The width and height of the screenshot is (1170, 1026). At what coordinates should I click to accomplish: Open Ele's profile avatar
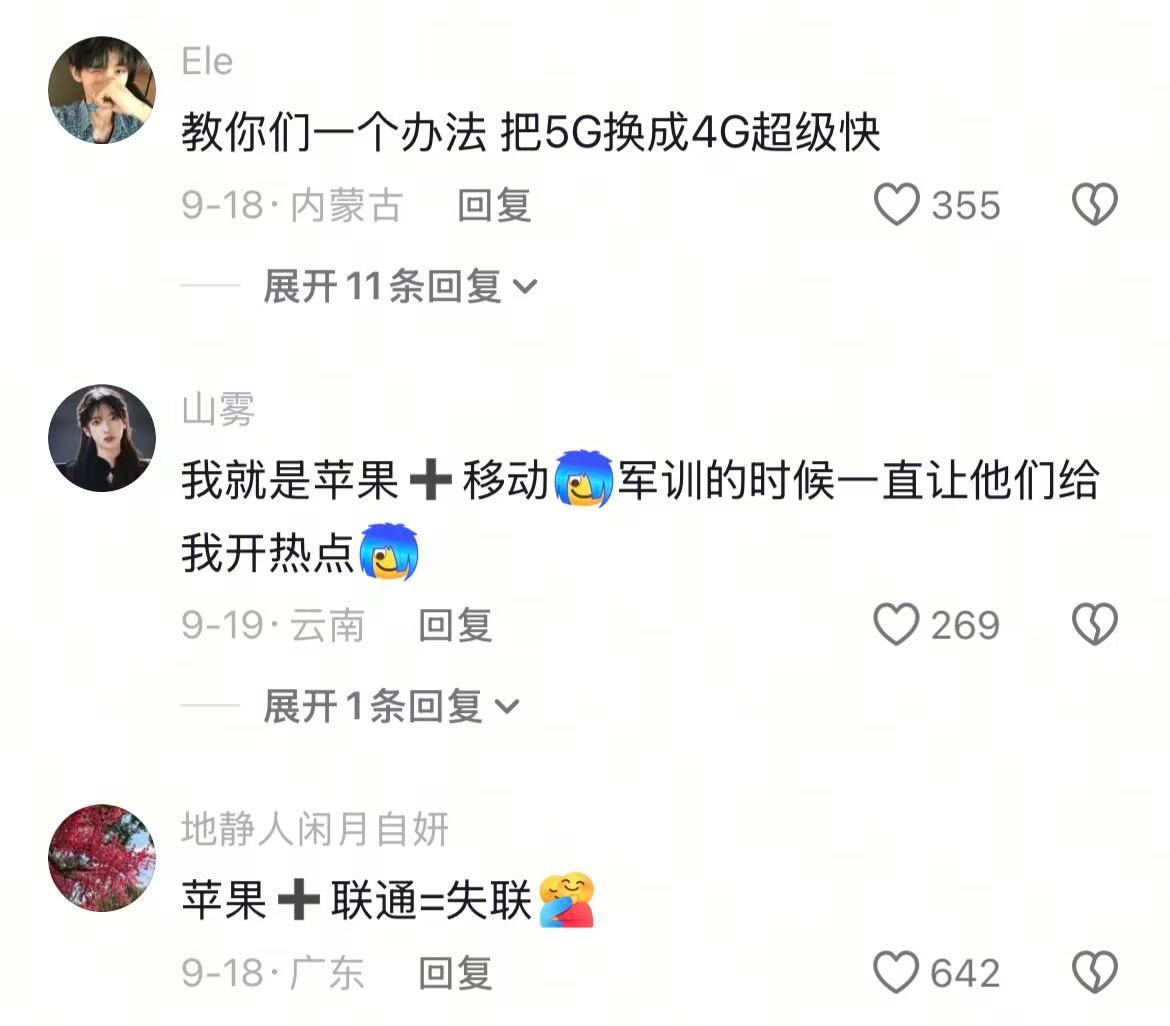pyautogui.click(x=102, y=90)
